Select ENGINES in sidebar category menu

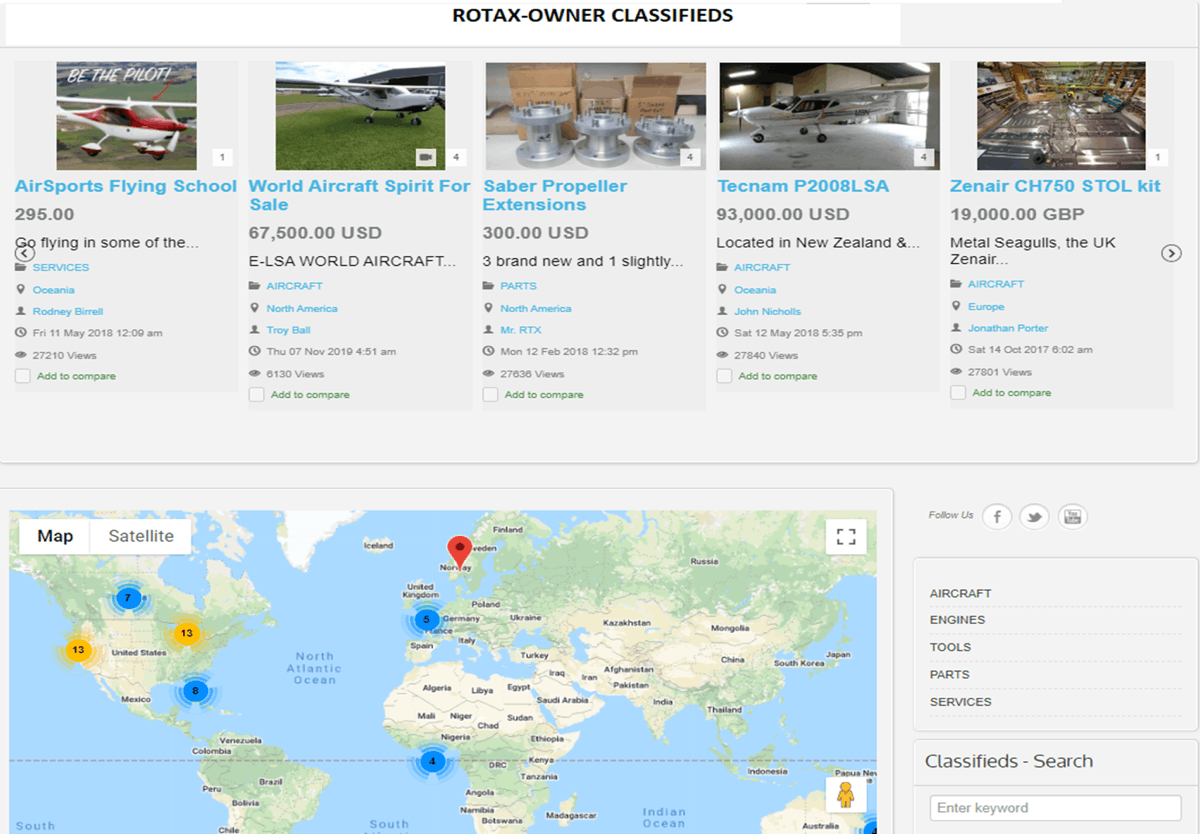(x=958, y=620)
